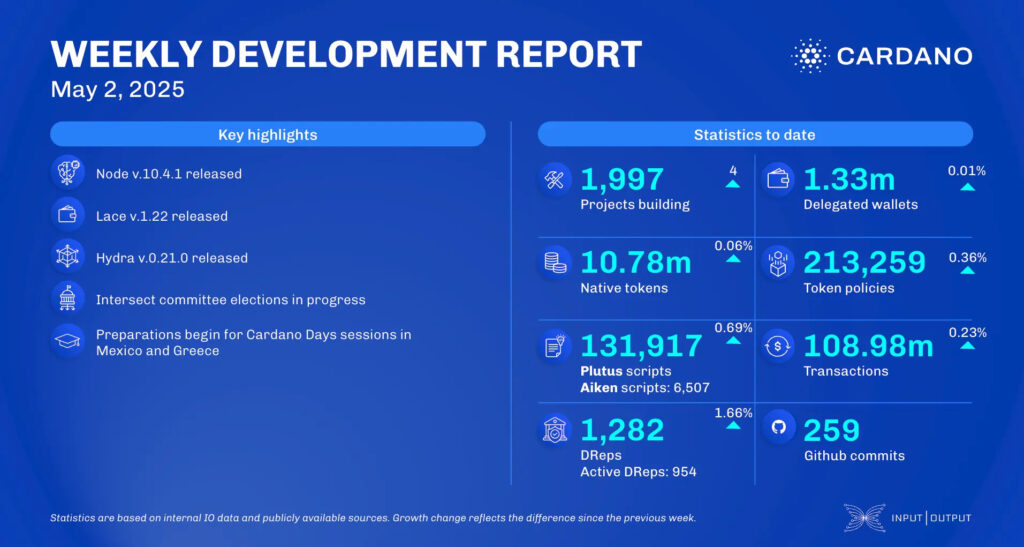Image resolution: width=1024 pixels, height=547 pixels.
Task: Click the Native tokens coins icon
Action: pyautogui.click(x=555, y=262)
